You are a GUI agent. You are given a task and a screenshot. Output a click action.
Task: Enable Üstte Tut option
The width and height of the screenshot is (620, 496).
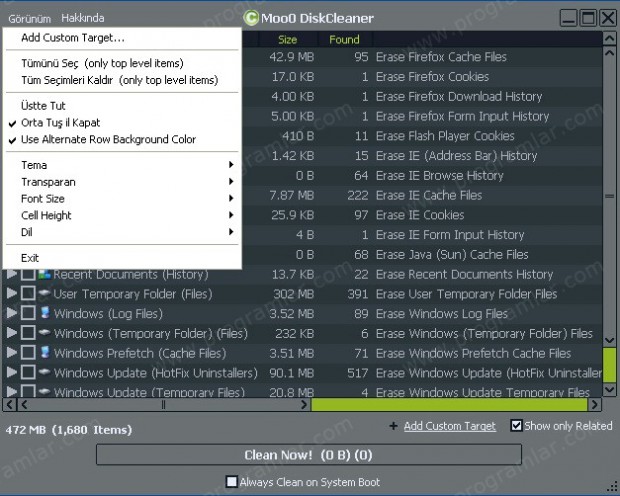click(x=122, y=106)
